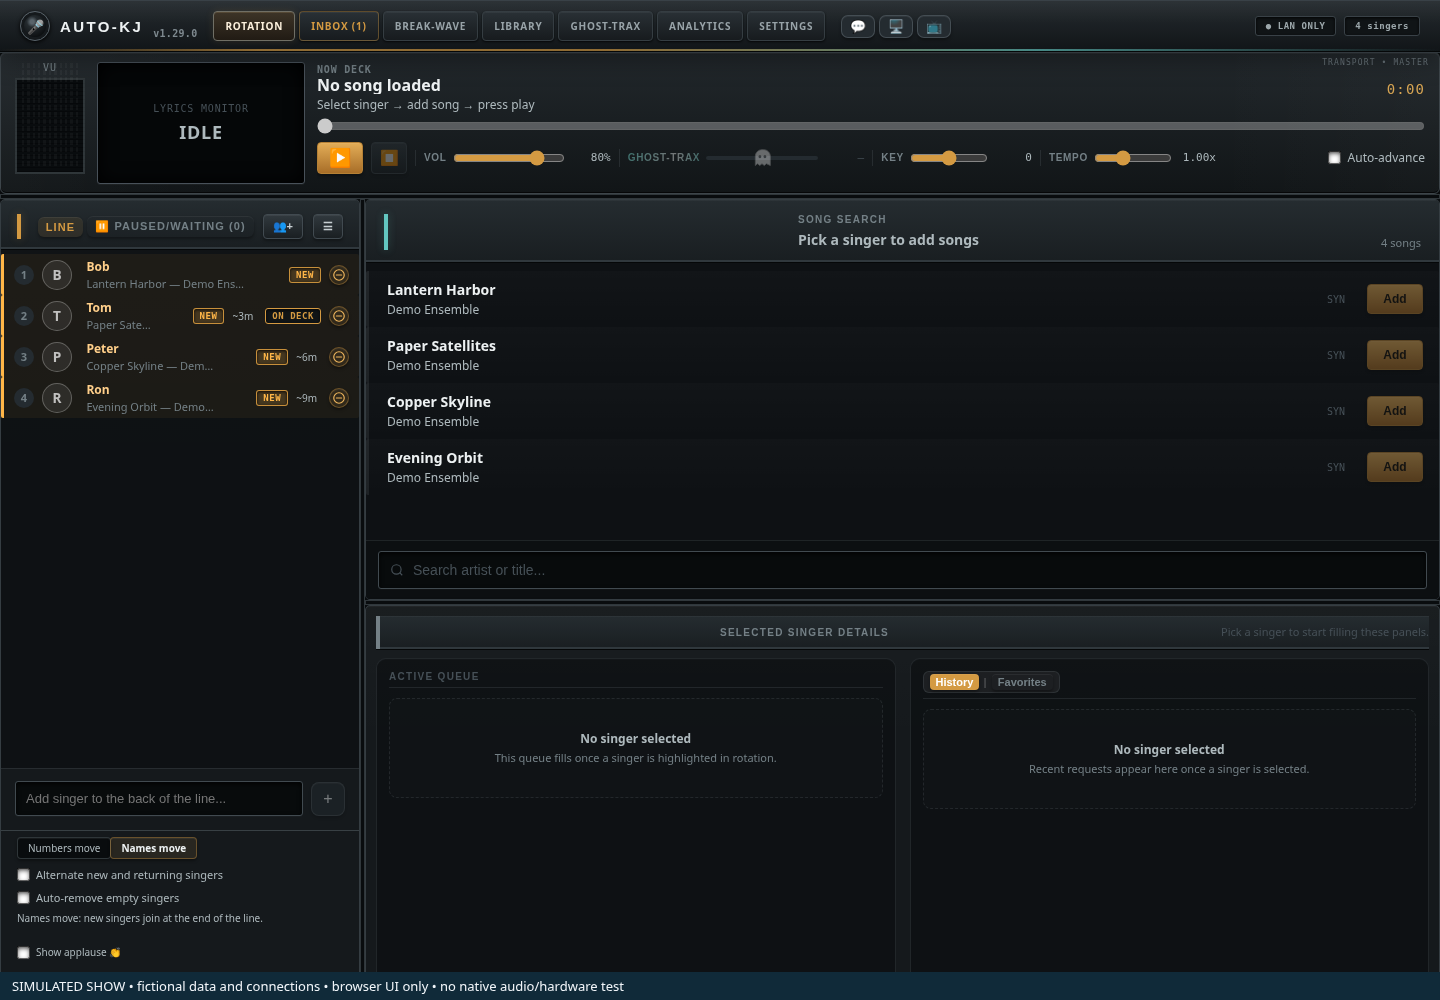This screenshot has height=1000, width=1440.
Task: Open the Rotation tab
Action: point(254,26)
